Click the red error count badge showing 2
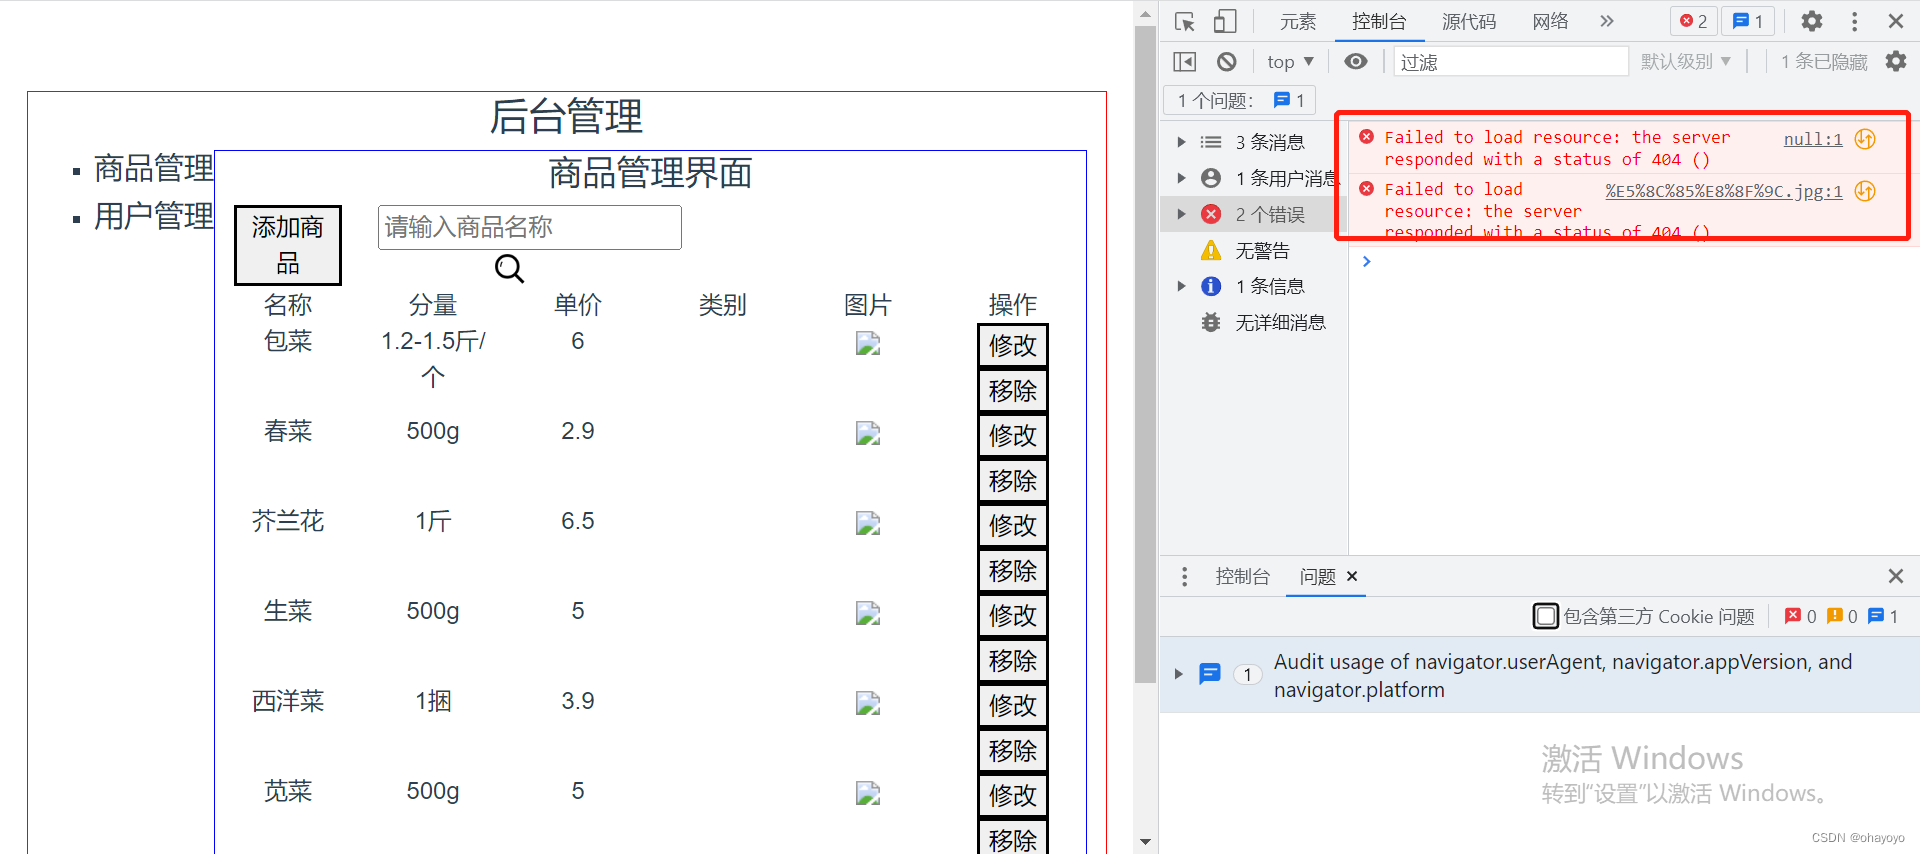The image size is (1920, 854). pos(1693,21)
